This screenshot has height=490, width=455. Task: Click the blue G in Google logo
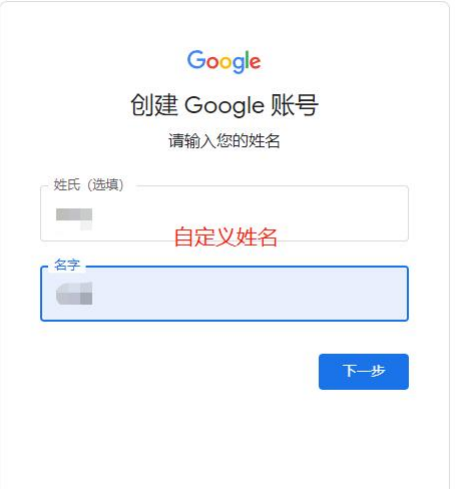196,60
